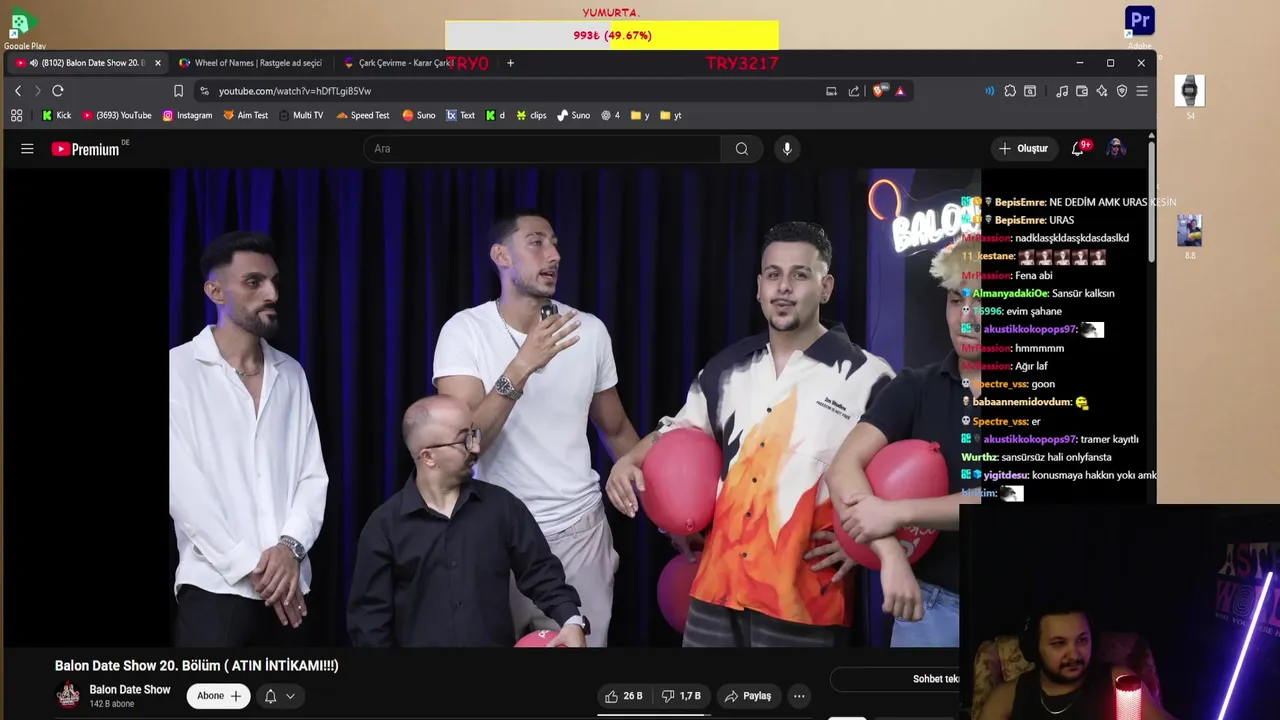Toggle the YouTube guide hamburger menu
The image size is (1280, 720).
click(27, 149)
